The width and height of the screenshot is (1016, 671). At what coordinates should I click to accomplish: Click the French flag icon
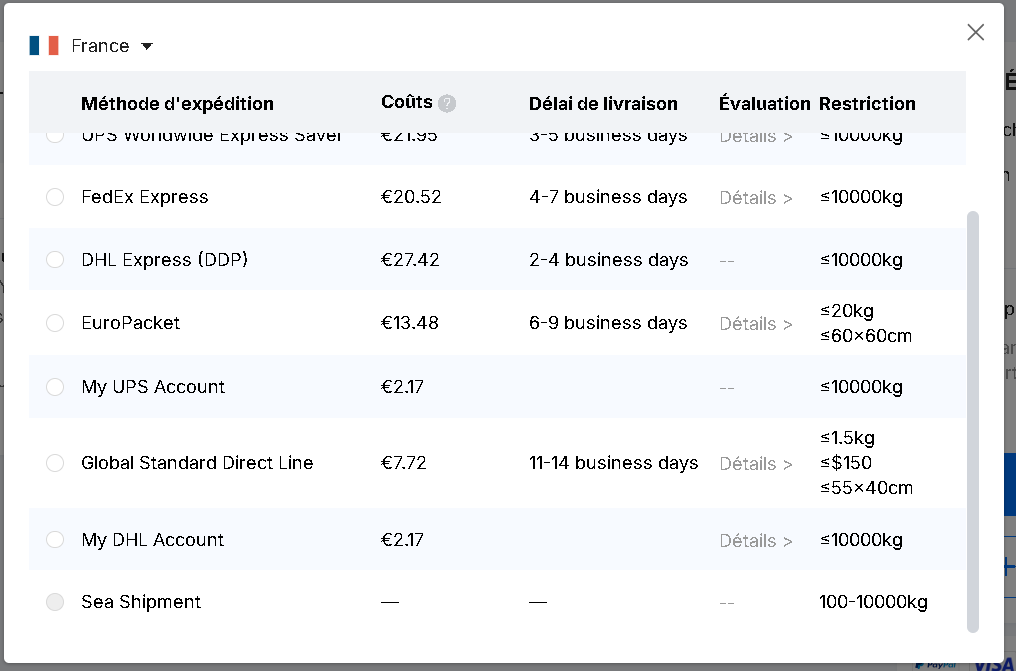[44, 46]
